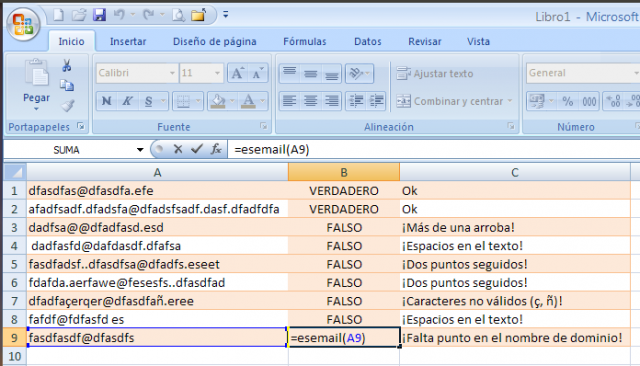Redo the last action
Screen dimensions: 640x366
click(x=148, y=15)
